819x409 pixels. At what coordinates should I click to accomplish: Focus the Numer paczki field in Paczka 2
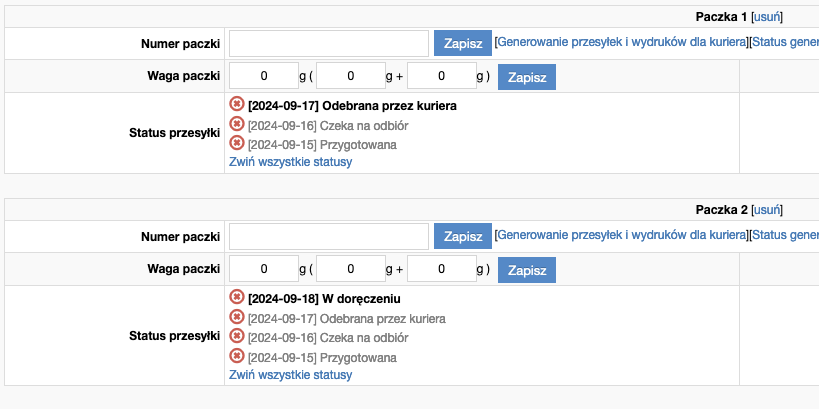[329, 236]
